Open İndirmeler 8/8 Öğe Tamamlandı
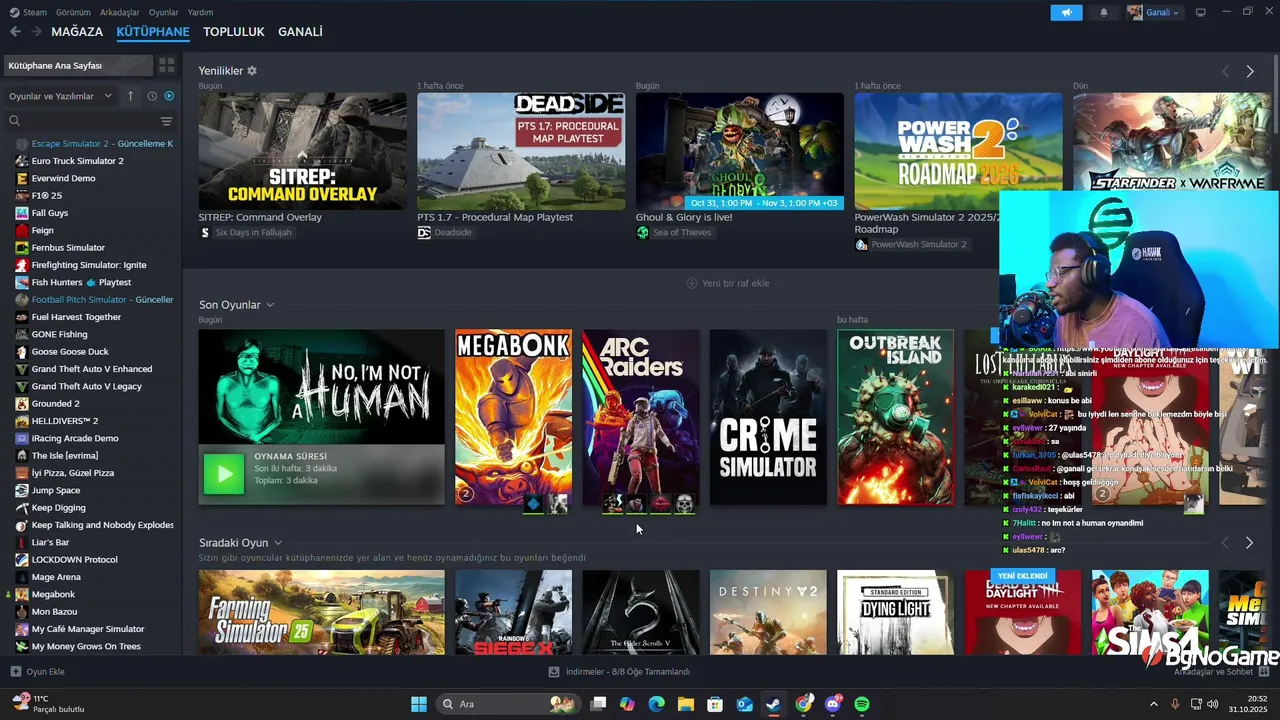 pos(619,672)
